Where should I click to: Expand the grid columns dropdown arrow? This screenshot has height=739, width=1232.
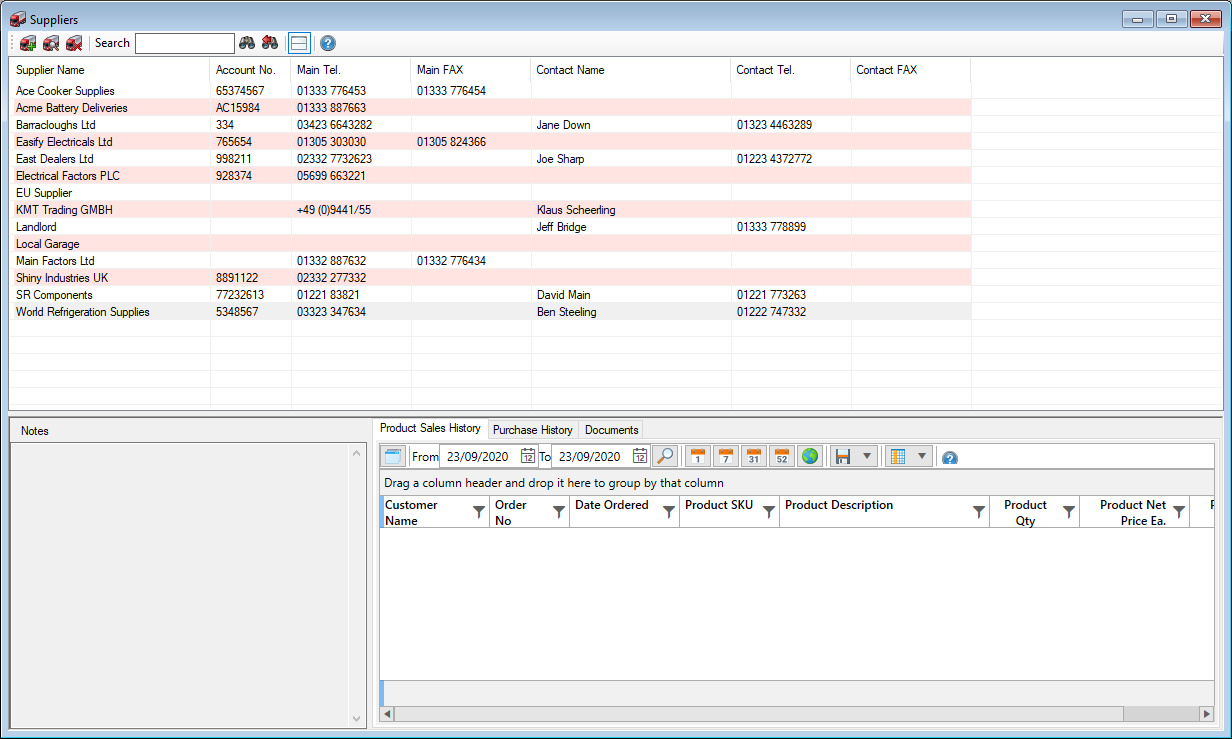921,457
